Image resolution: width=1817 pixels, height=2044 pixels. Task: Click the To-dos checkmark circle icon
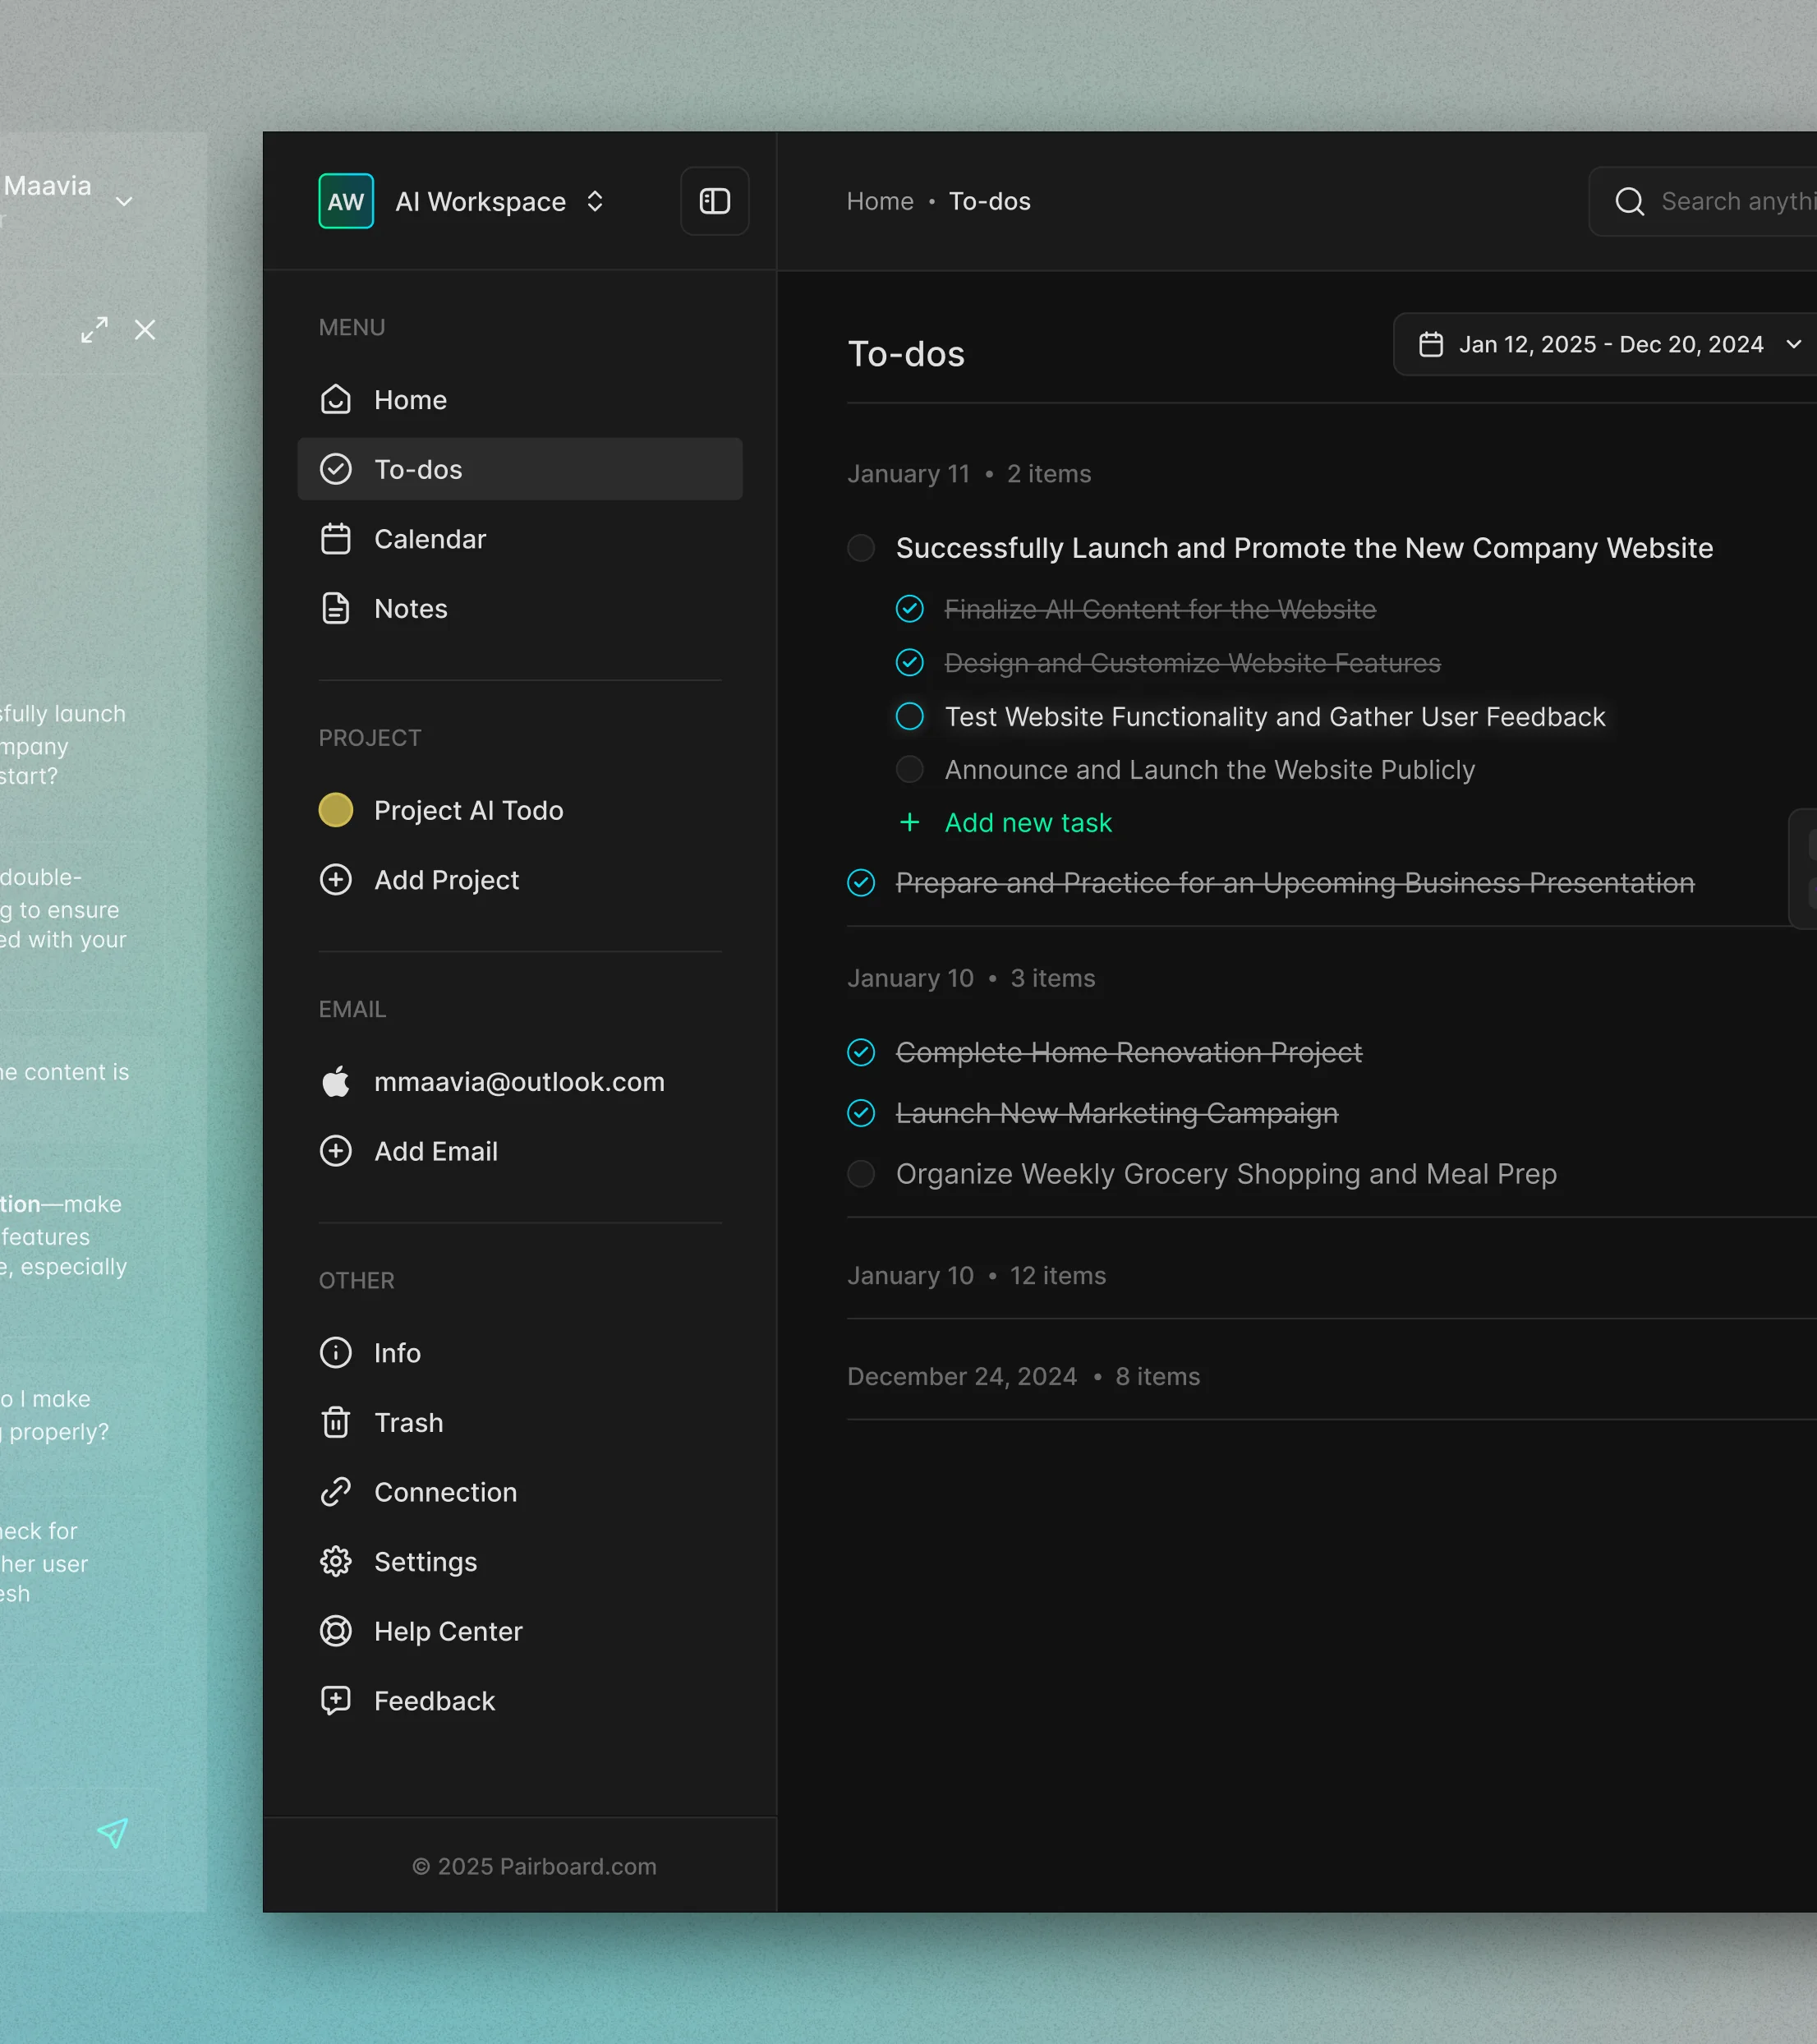click(336, 469)
